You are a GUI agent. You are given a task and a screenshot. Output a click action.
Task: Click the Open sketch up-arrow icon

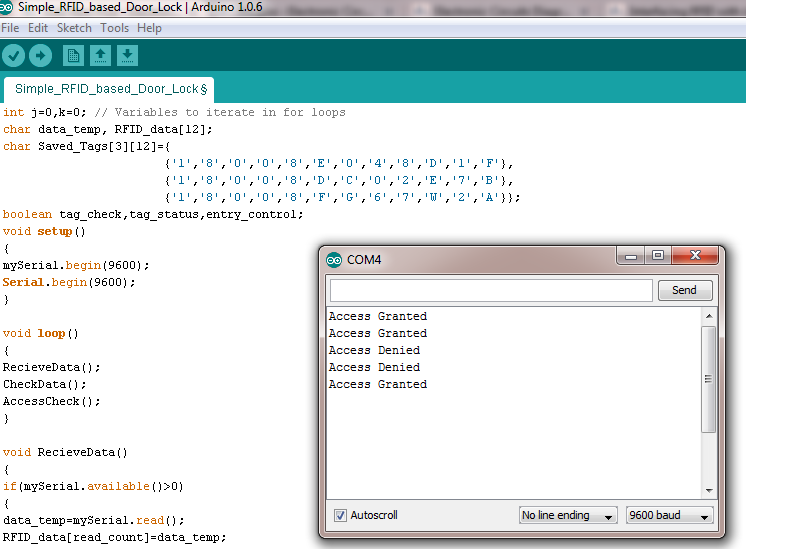point(100,55)
